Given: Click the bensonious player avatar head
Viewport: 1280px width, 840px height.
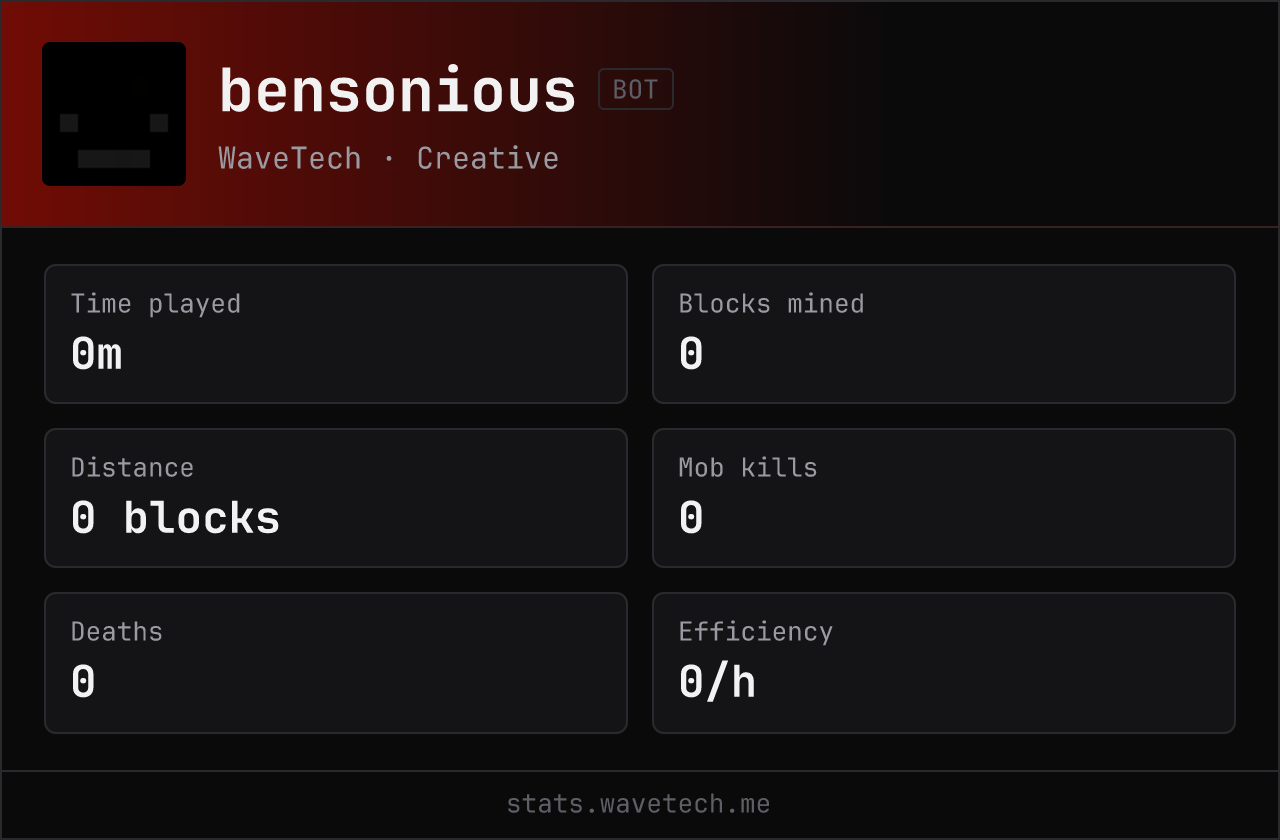Looking at the screenshot, I should click(114, 114).
